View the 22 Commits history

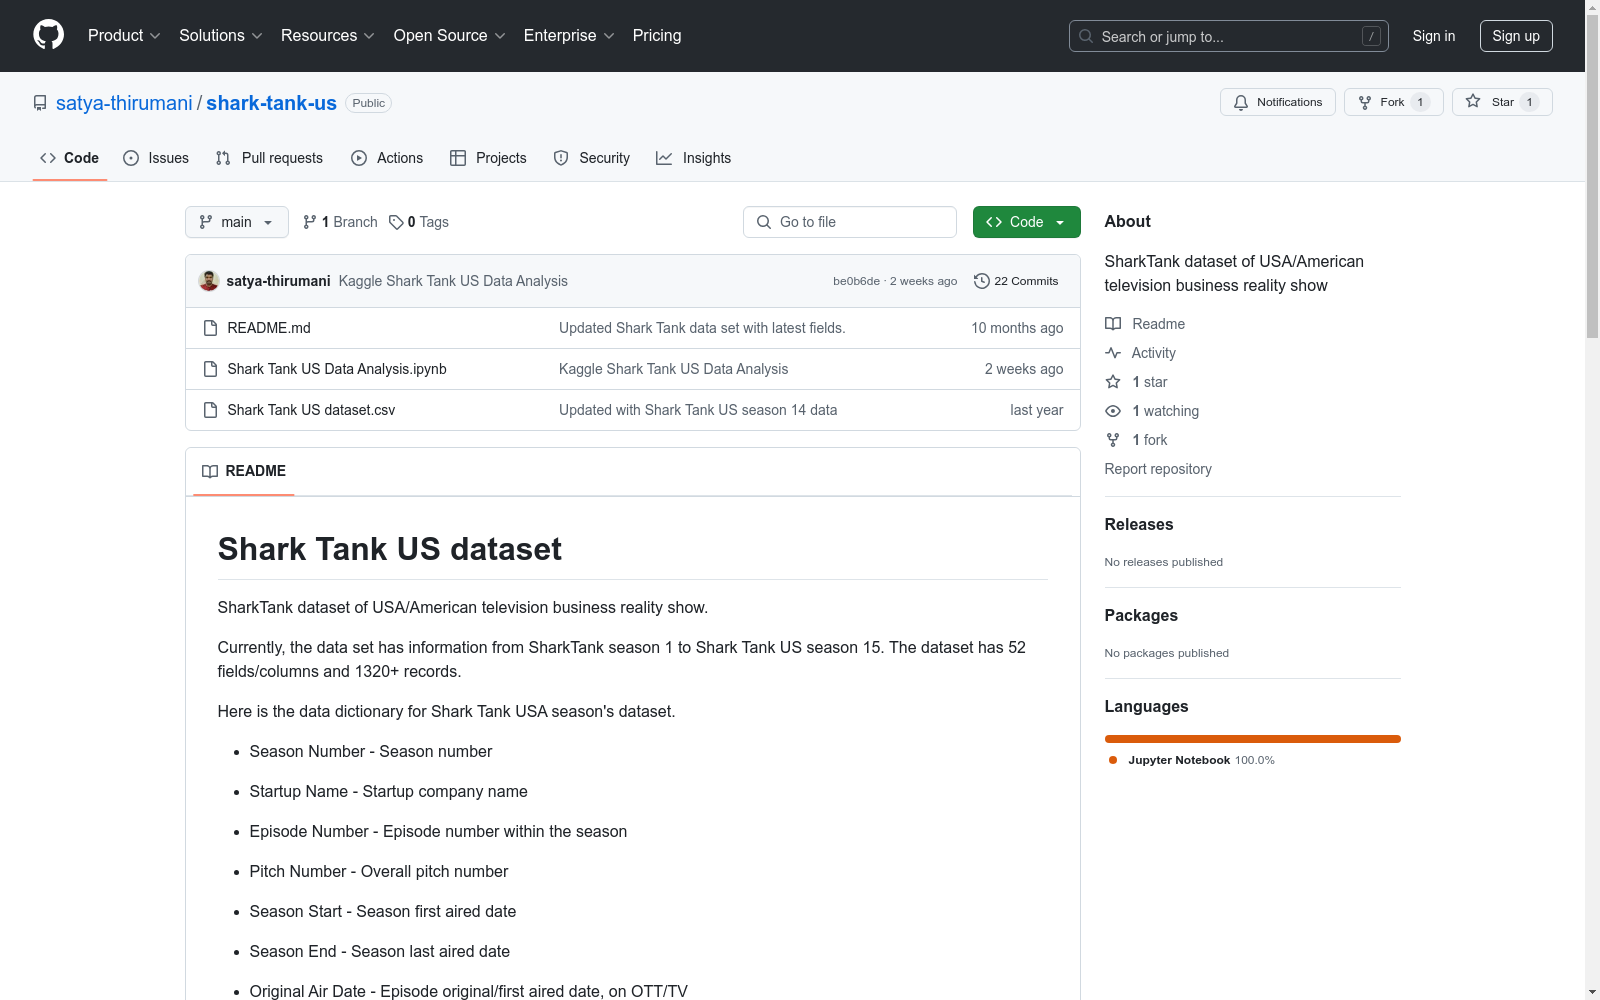tap(1016, 281)
